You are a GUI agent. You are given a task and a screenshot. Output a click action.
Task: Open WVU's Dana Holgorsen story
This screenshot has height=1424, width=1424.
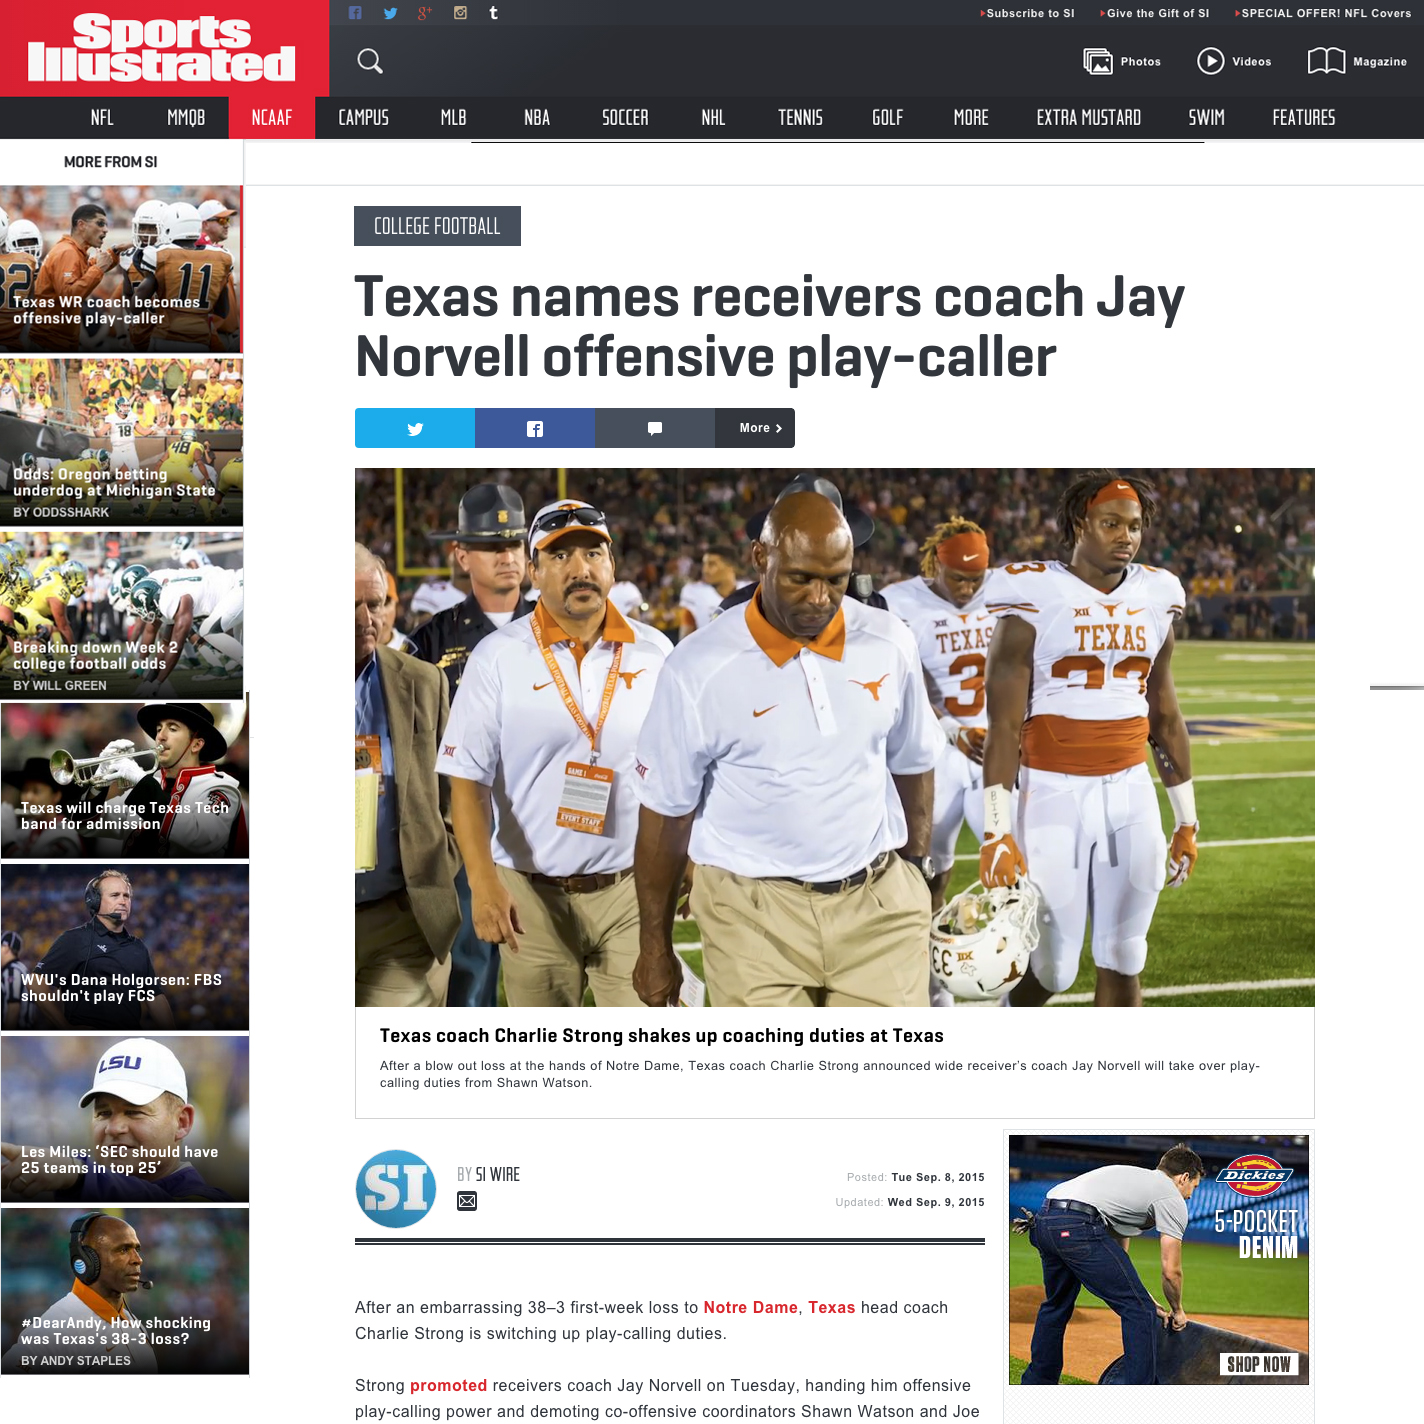[x=125, y=947]
